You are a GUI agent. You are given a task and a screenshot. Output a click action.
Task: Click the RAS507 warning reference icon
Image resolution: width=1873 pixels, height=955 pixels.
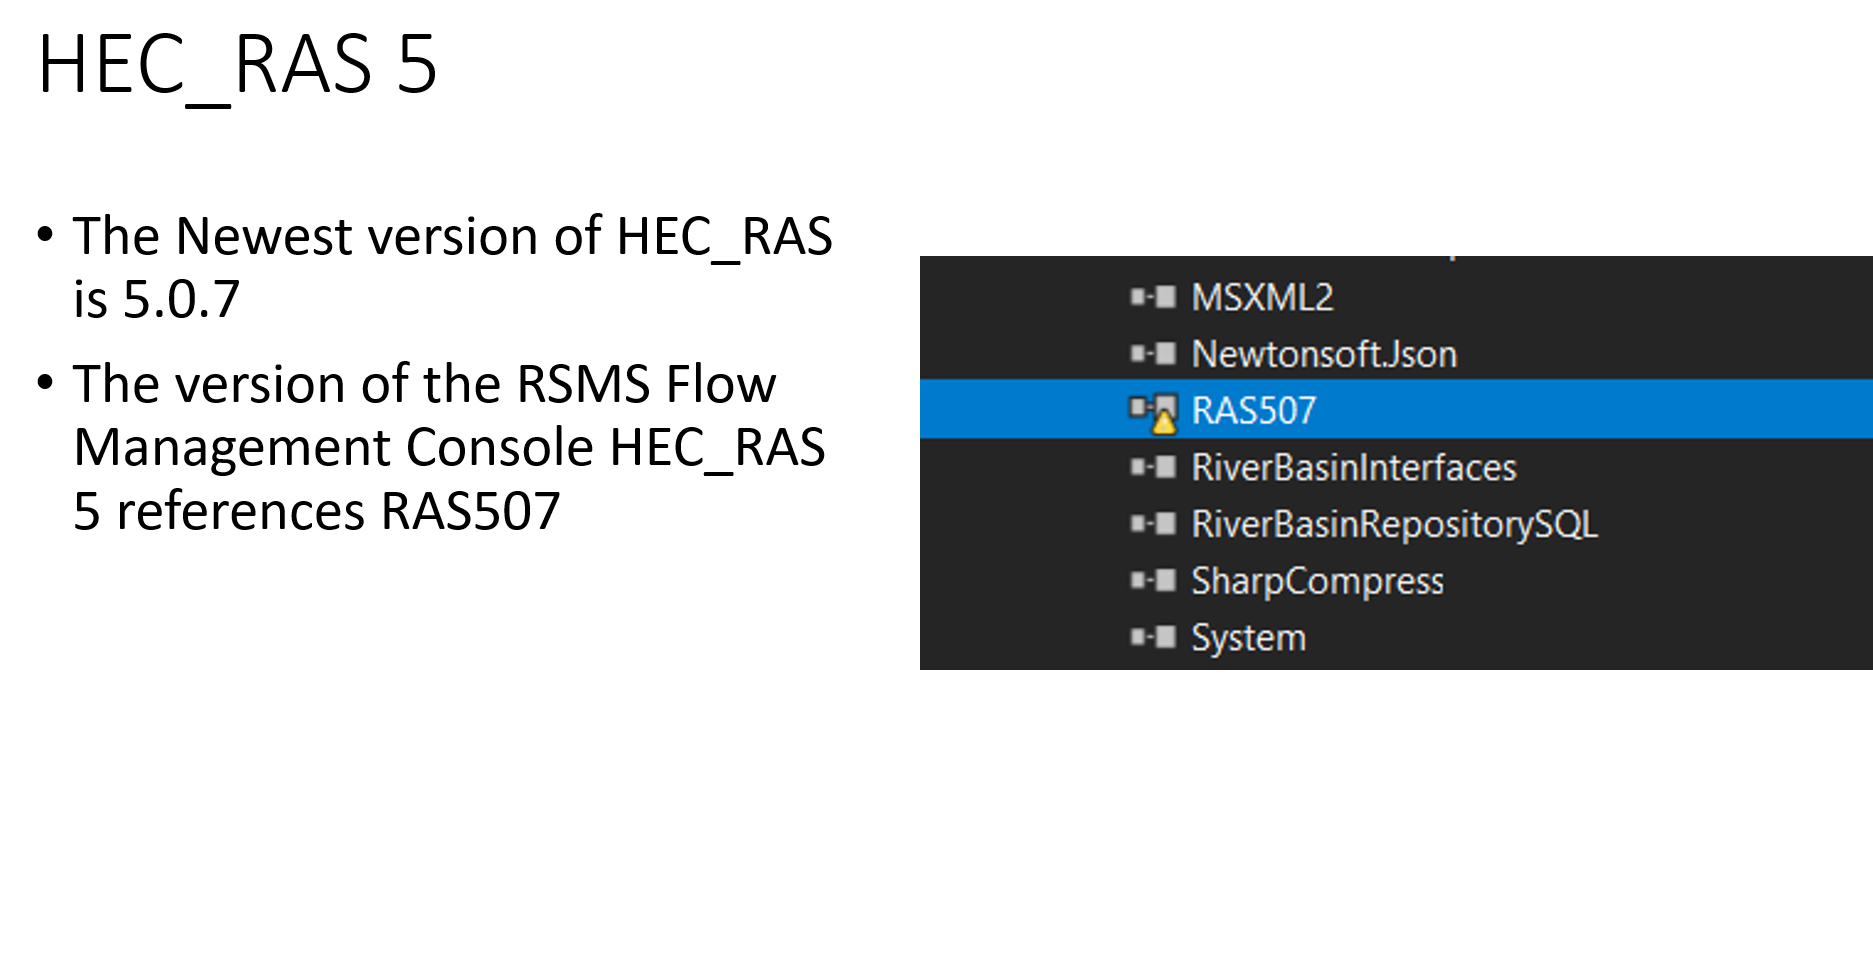pyautogui.click(x=1153, y=411)
